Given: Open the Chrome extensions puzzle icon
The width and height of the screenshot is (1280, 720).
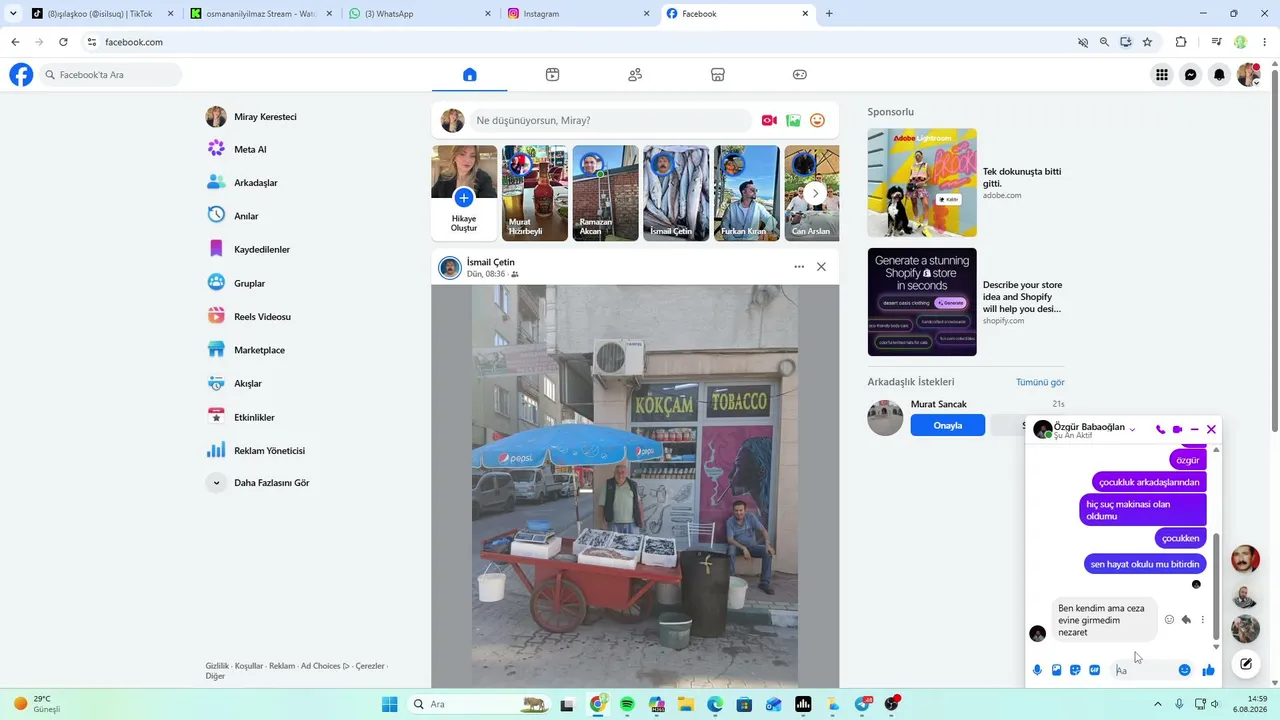Looking at the screenshot, I should (1181, 42).
